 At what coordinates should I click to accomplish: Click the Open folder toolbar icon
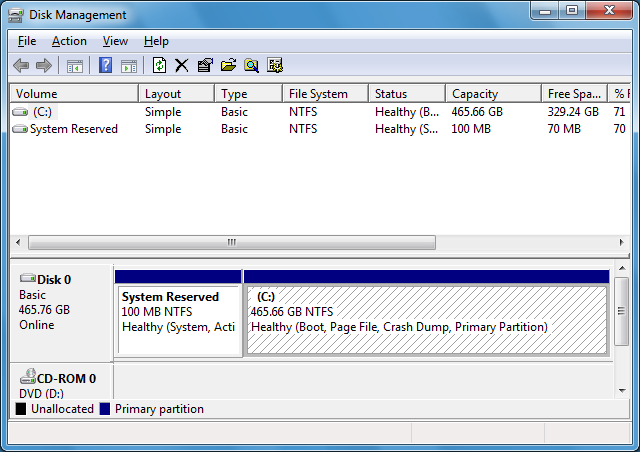(229, 65)
